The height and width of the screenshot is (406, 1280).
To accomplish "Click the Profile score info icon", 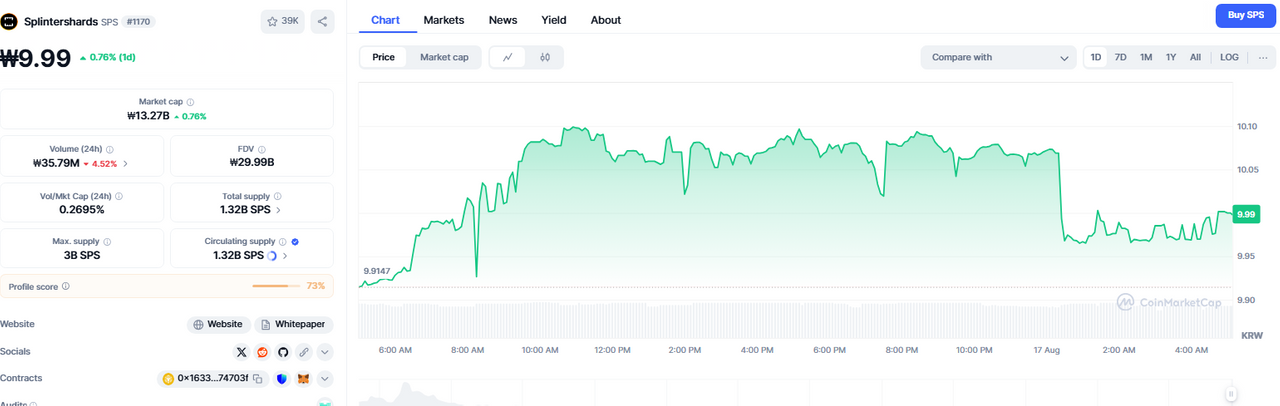I will pyautogui.click(x=66, y=286).
